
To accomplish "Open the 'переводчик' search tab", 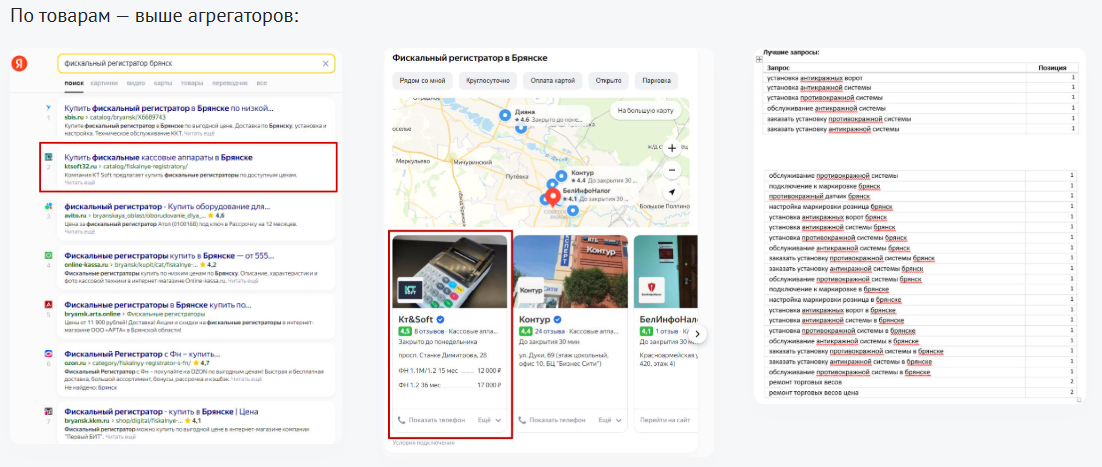I will 230,83.
